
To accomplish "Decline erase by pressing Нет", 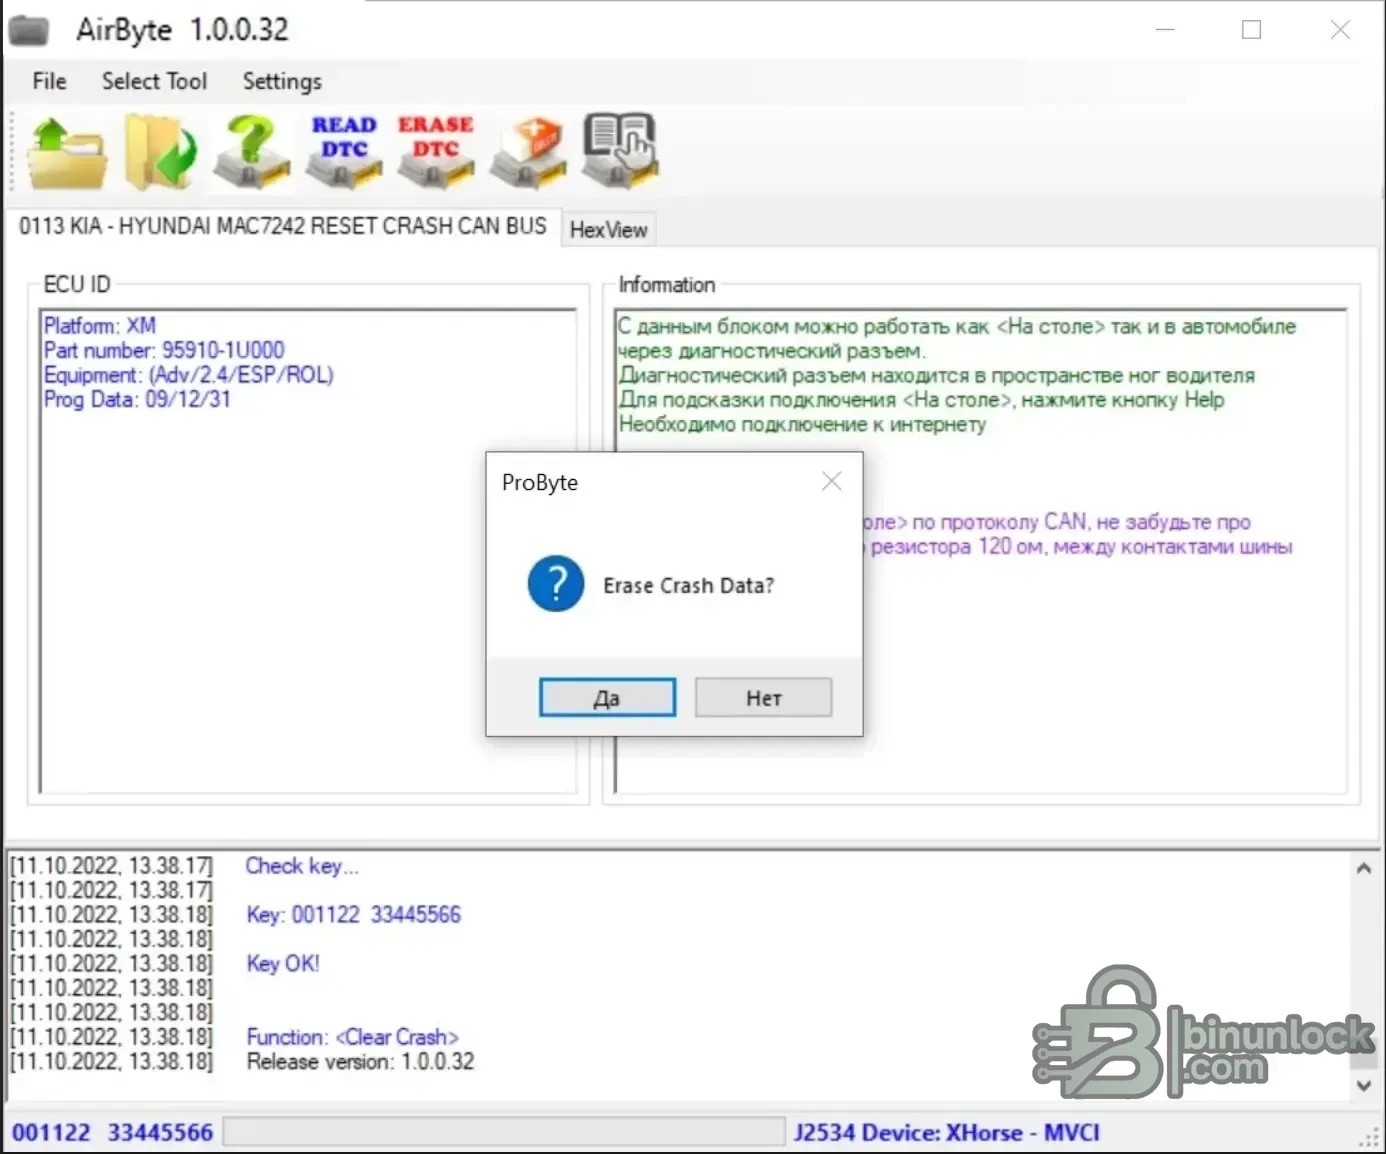I will point(763,698).
